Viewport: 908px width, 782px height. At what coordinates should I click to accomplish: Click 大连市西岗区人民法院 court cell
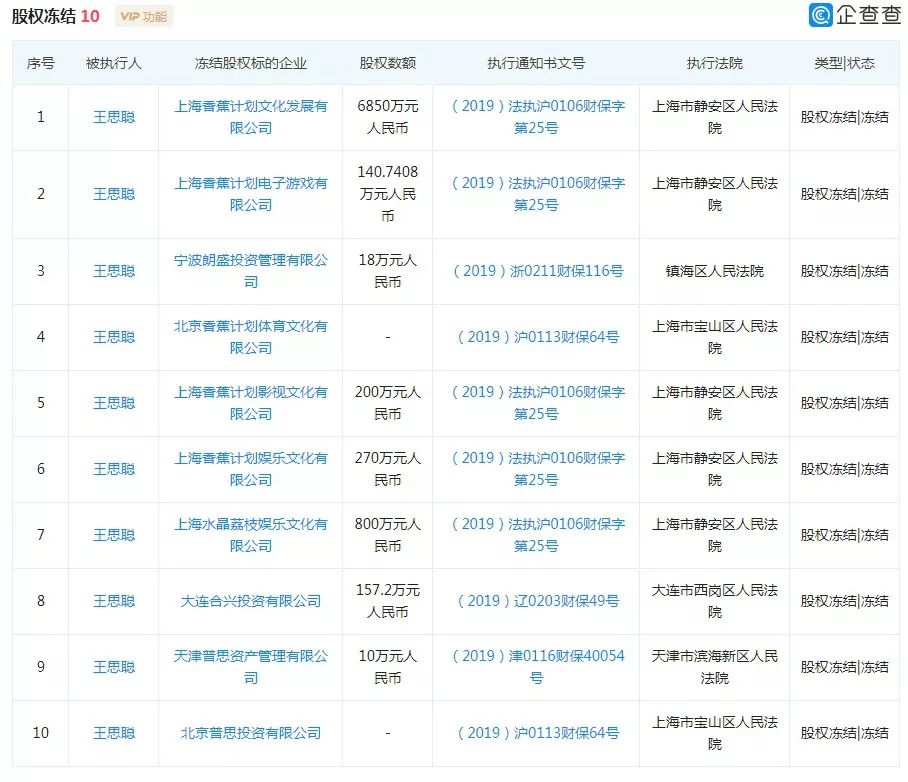(x=715, y=601)
